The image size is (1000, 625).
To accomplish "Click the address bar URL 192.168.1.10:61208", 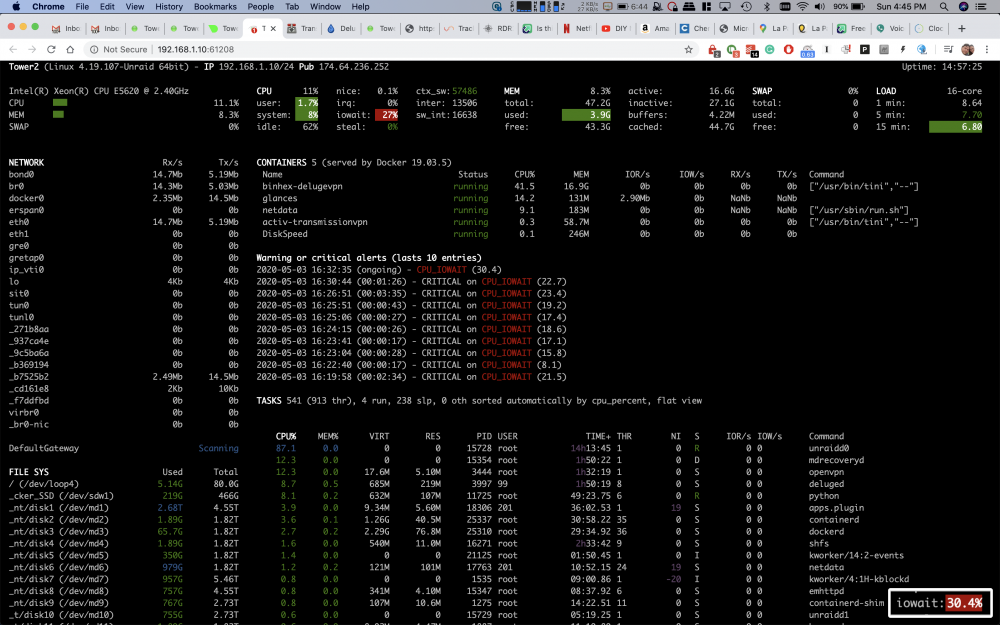I will click(x=195, y=49).
